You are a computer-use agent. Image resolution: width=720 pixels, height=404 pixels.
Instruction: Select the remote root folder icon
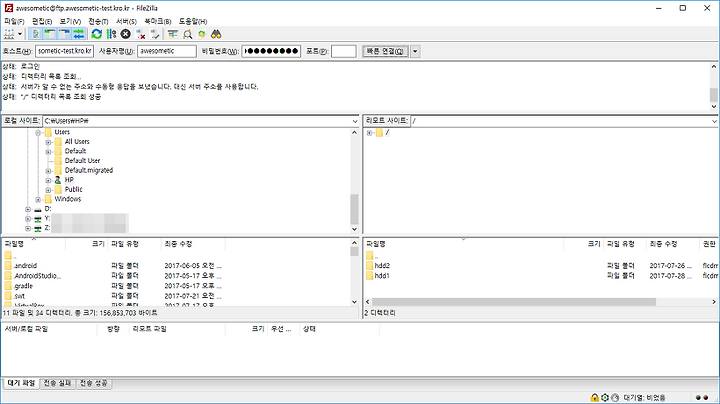pyautogui.click(x=379, y=133)
